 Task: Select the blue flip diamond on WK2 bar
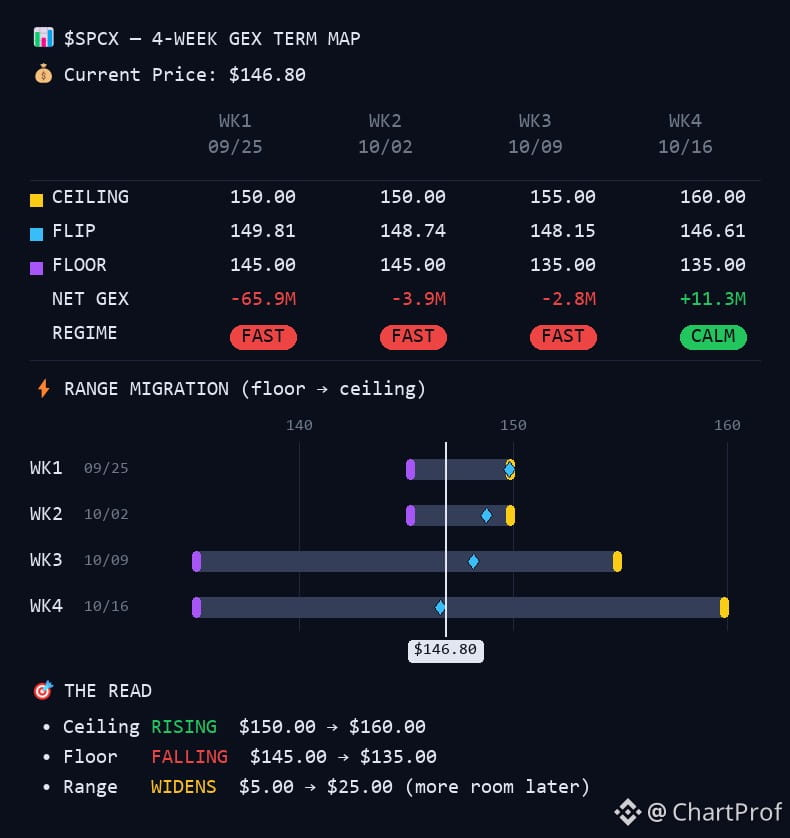pos(486,515)
